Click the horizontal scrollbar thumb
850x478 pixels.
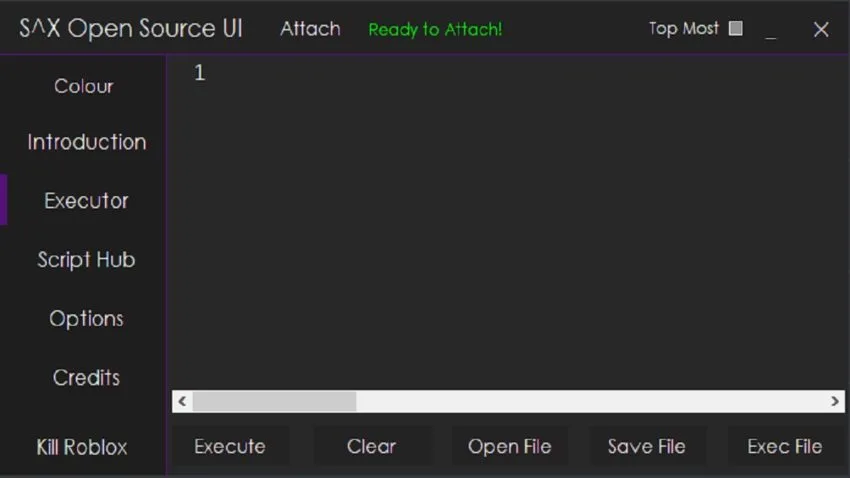[x=274, y=402]
